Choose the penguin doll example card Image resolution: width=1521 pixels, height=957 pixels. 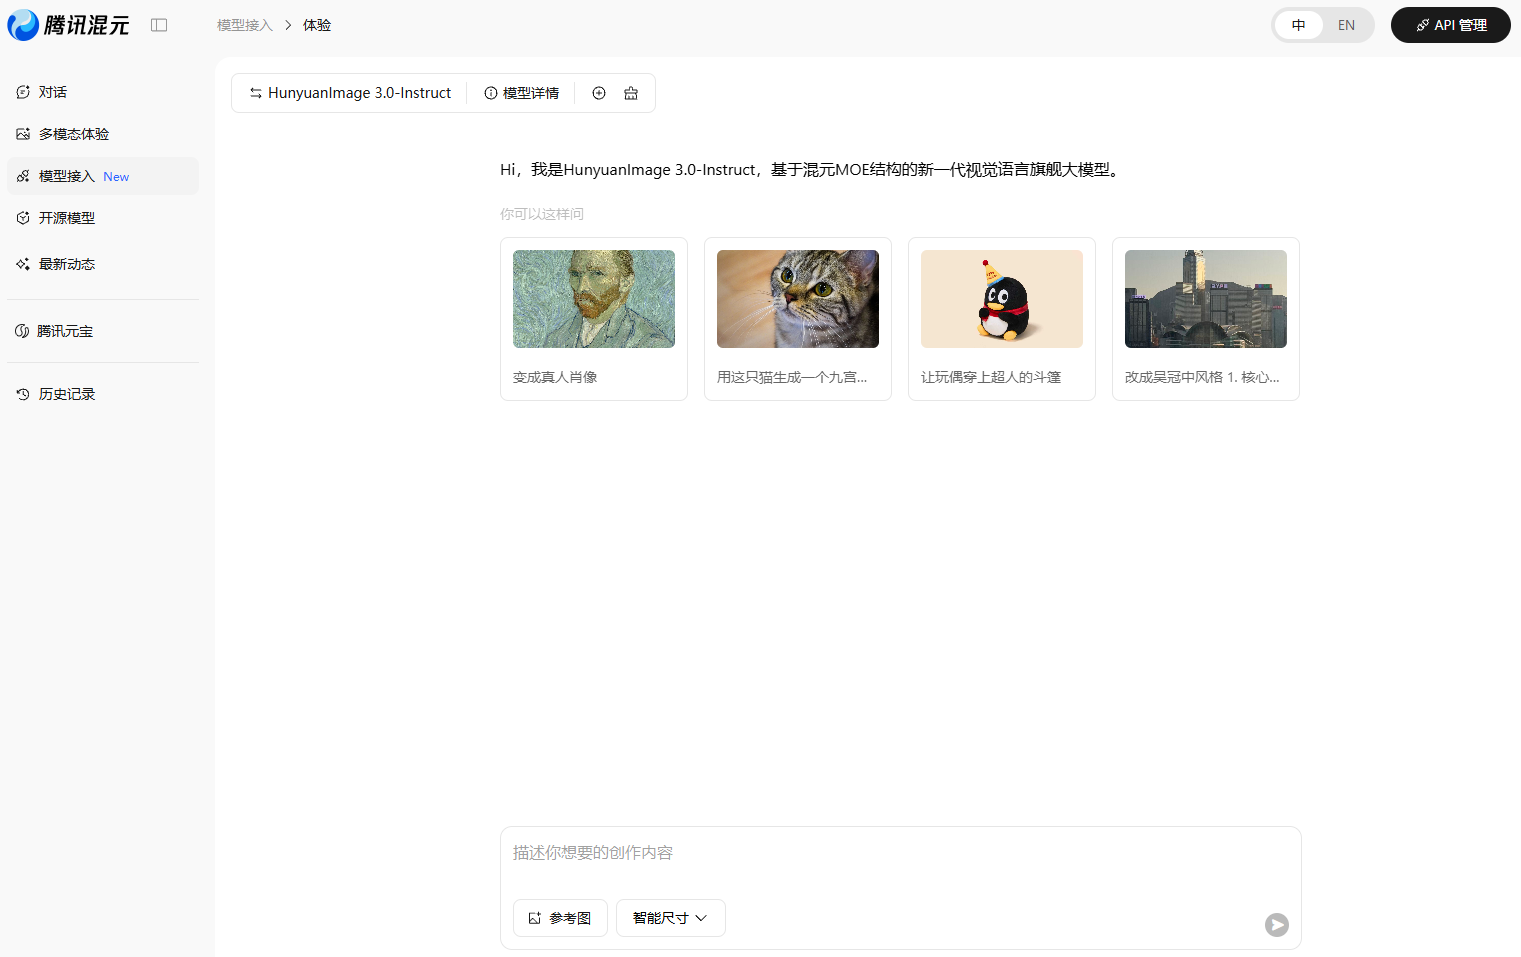coord(1002,318)
